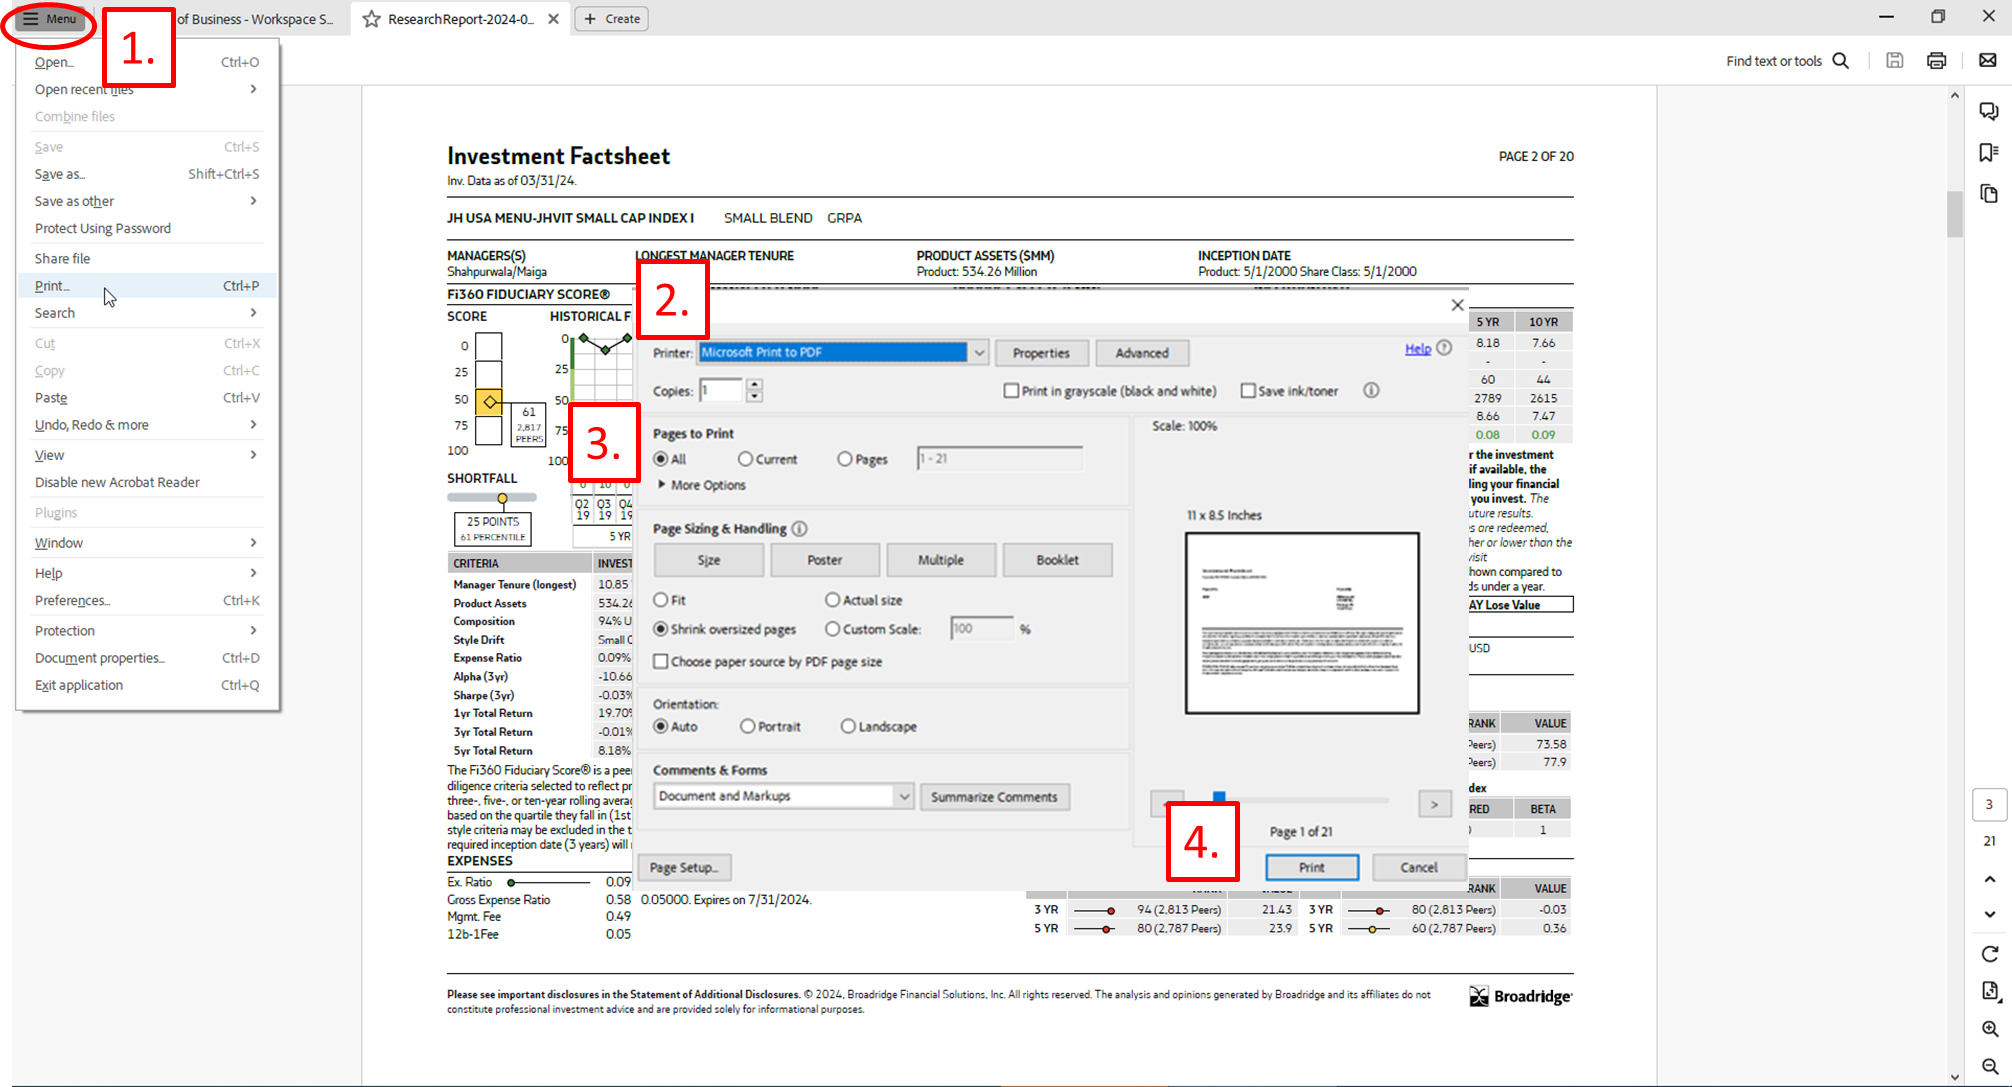Close the Print dialog with X
2012x1087 pixels.
(x=1457, y=306)
